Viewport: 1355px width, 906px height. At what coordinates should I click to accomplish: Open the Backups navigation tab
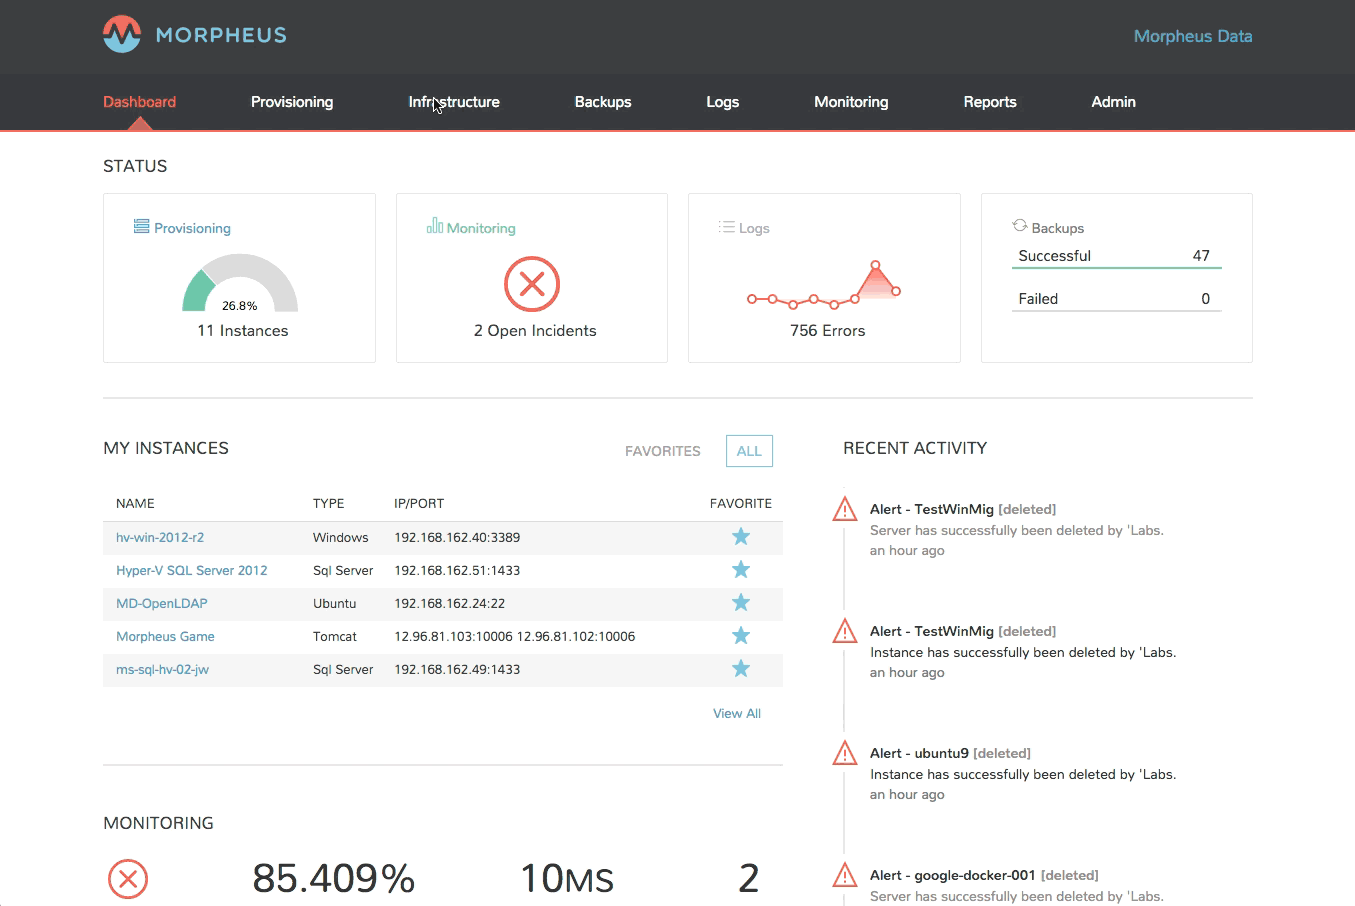click(603, 102)
